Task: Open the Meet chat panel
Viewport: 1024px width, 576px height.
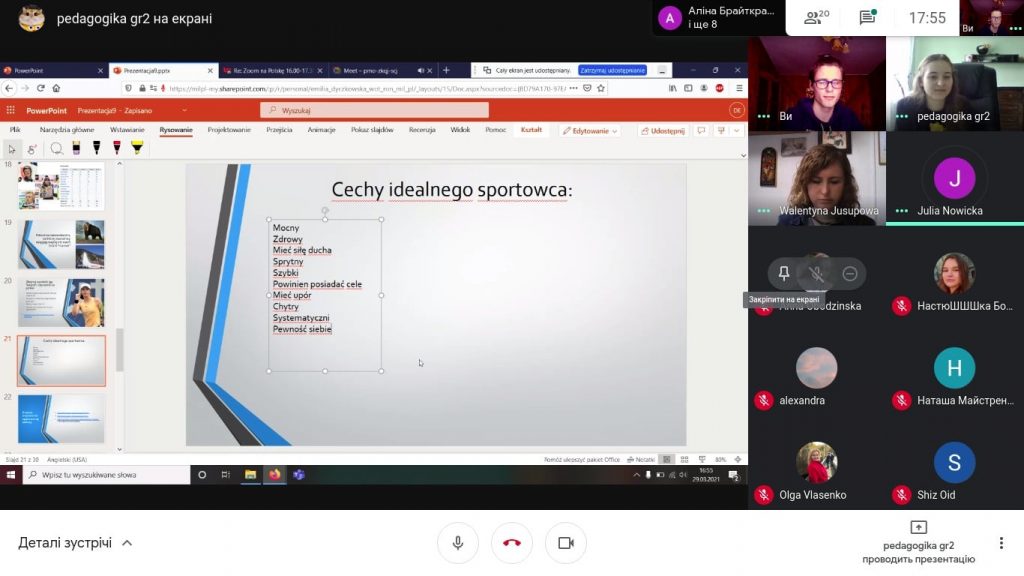Action: (x=867, y=17)
